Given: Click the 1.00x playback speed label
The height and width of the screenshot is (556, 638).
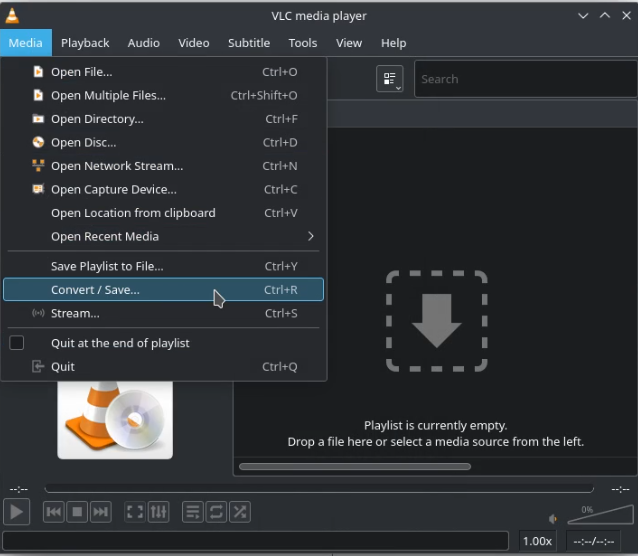Looking at the screenshot, I should click(537, 541).
